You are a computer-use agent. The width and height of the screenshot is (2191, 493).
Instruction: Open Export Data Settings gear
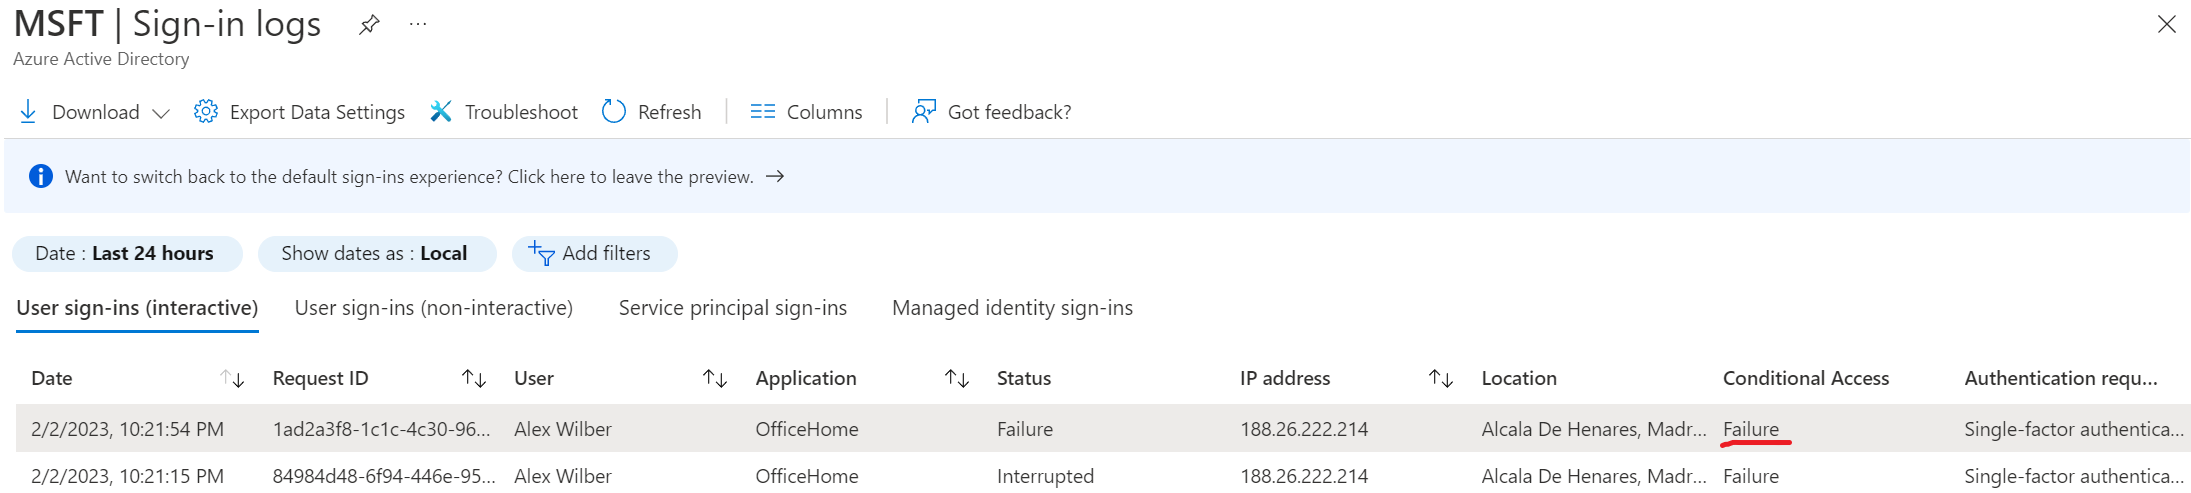206,112
